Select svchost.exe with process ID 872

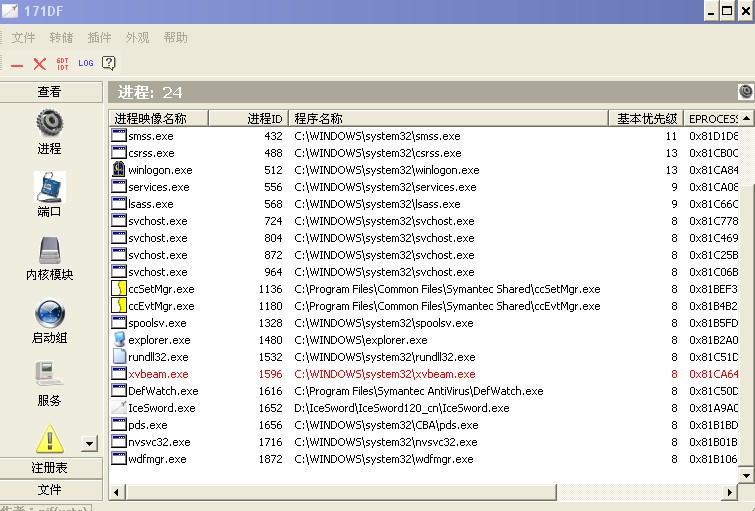pos(424,255)
